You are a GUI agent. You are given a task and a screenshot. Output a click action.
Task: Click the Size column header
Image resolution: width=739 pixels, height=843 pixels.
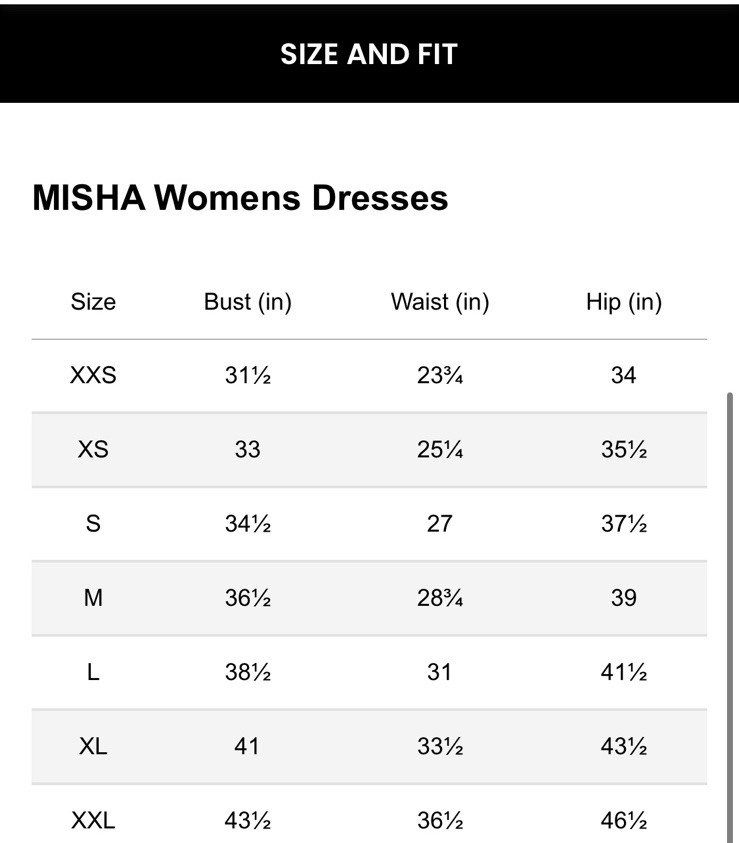click(93, 302)
